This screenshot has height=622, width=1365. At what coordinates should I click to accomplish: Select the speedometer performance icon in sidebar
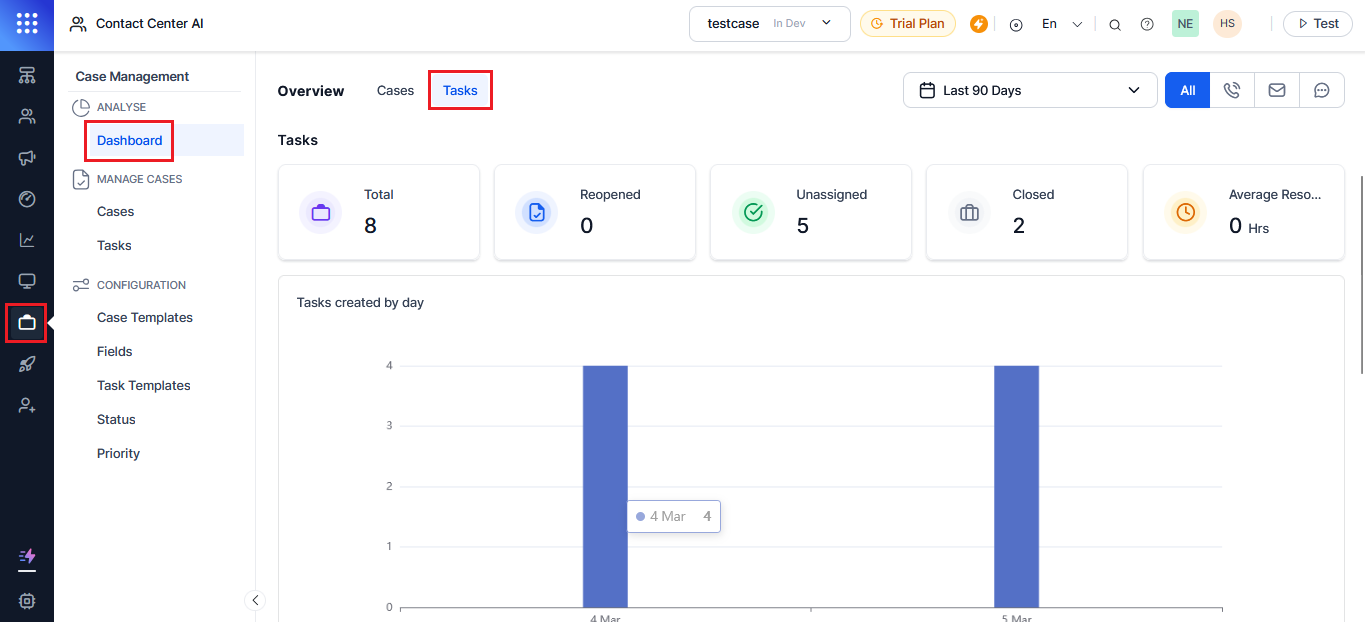click(x=26, y=199)
